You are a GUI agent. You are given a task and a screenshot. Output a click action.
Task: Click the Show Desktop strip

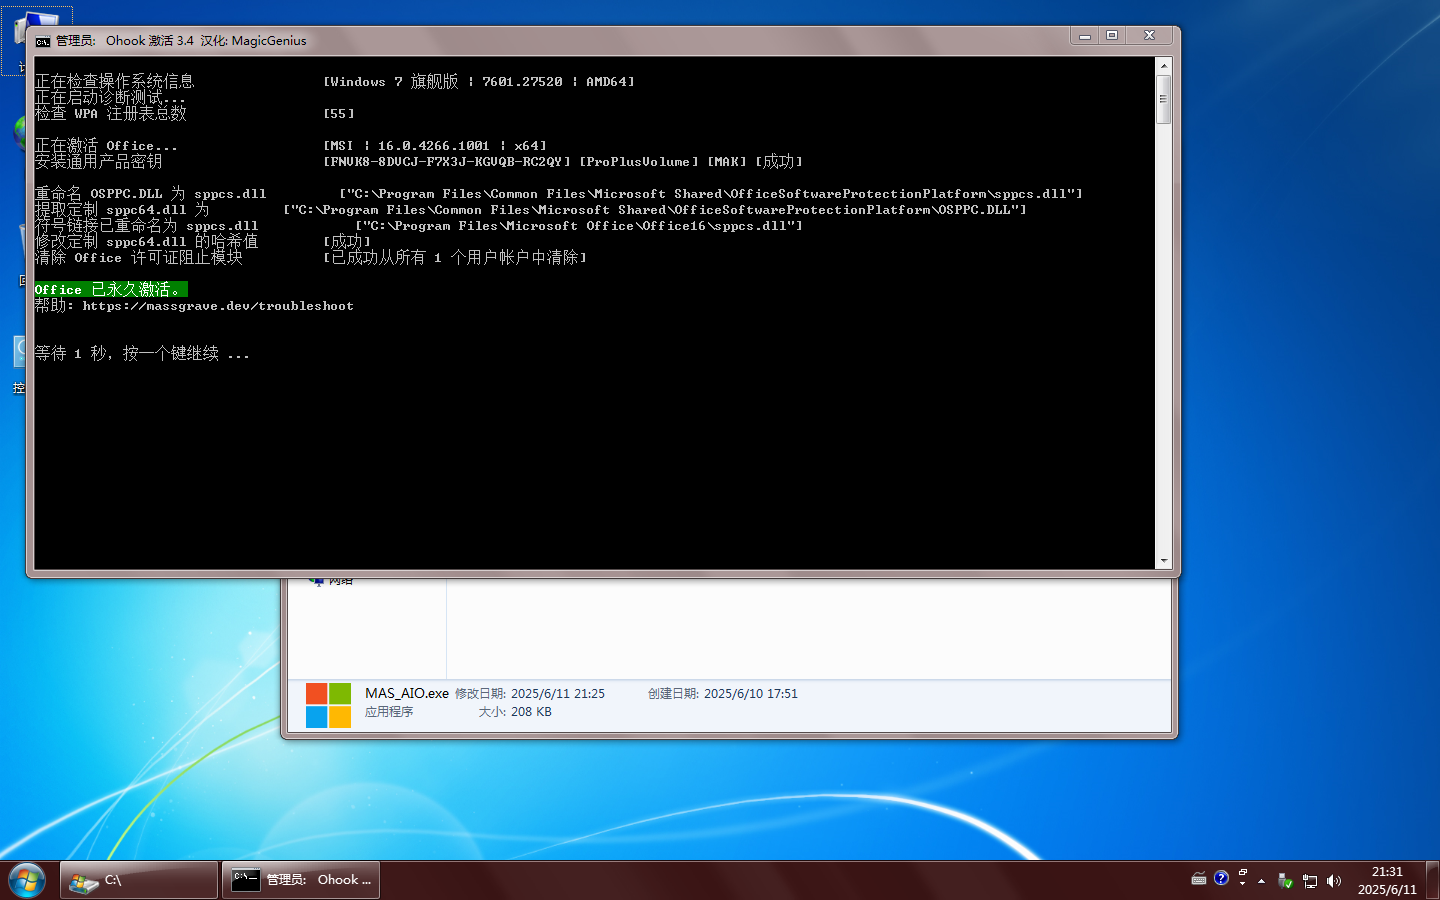[1433, 880]
